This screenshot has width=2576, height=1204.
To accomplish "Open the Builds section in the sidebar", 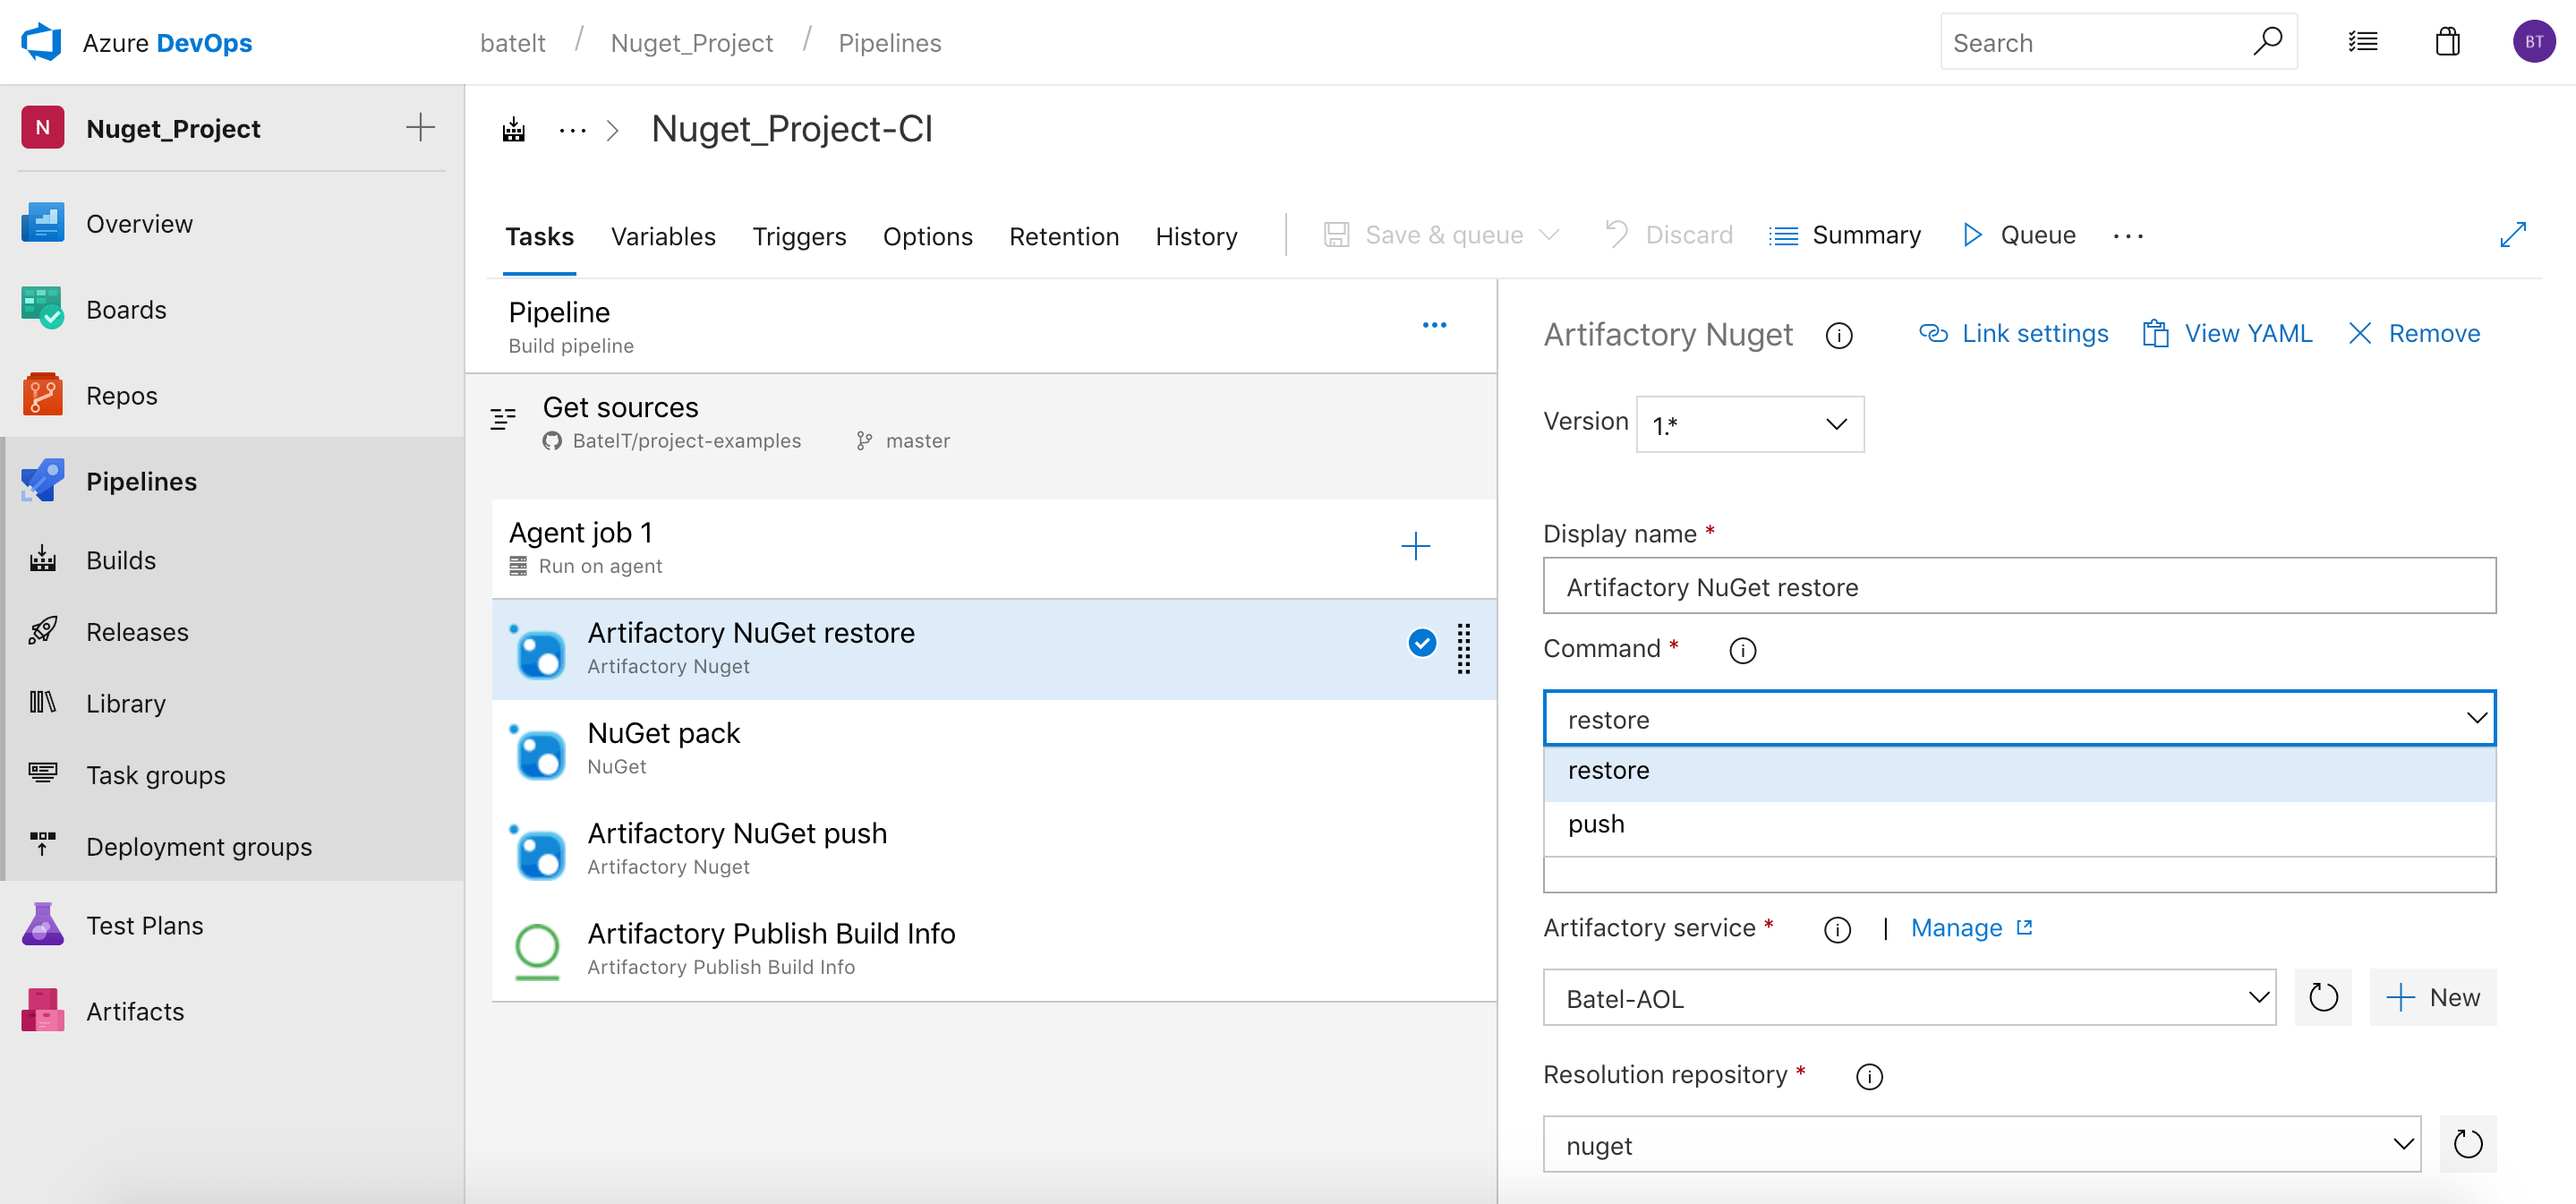I will [121, 559].
